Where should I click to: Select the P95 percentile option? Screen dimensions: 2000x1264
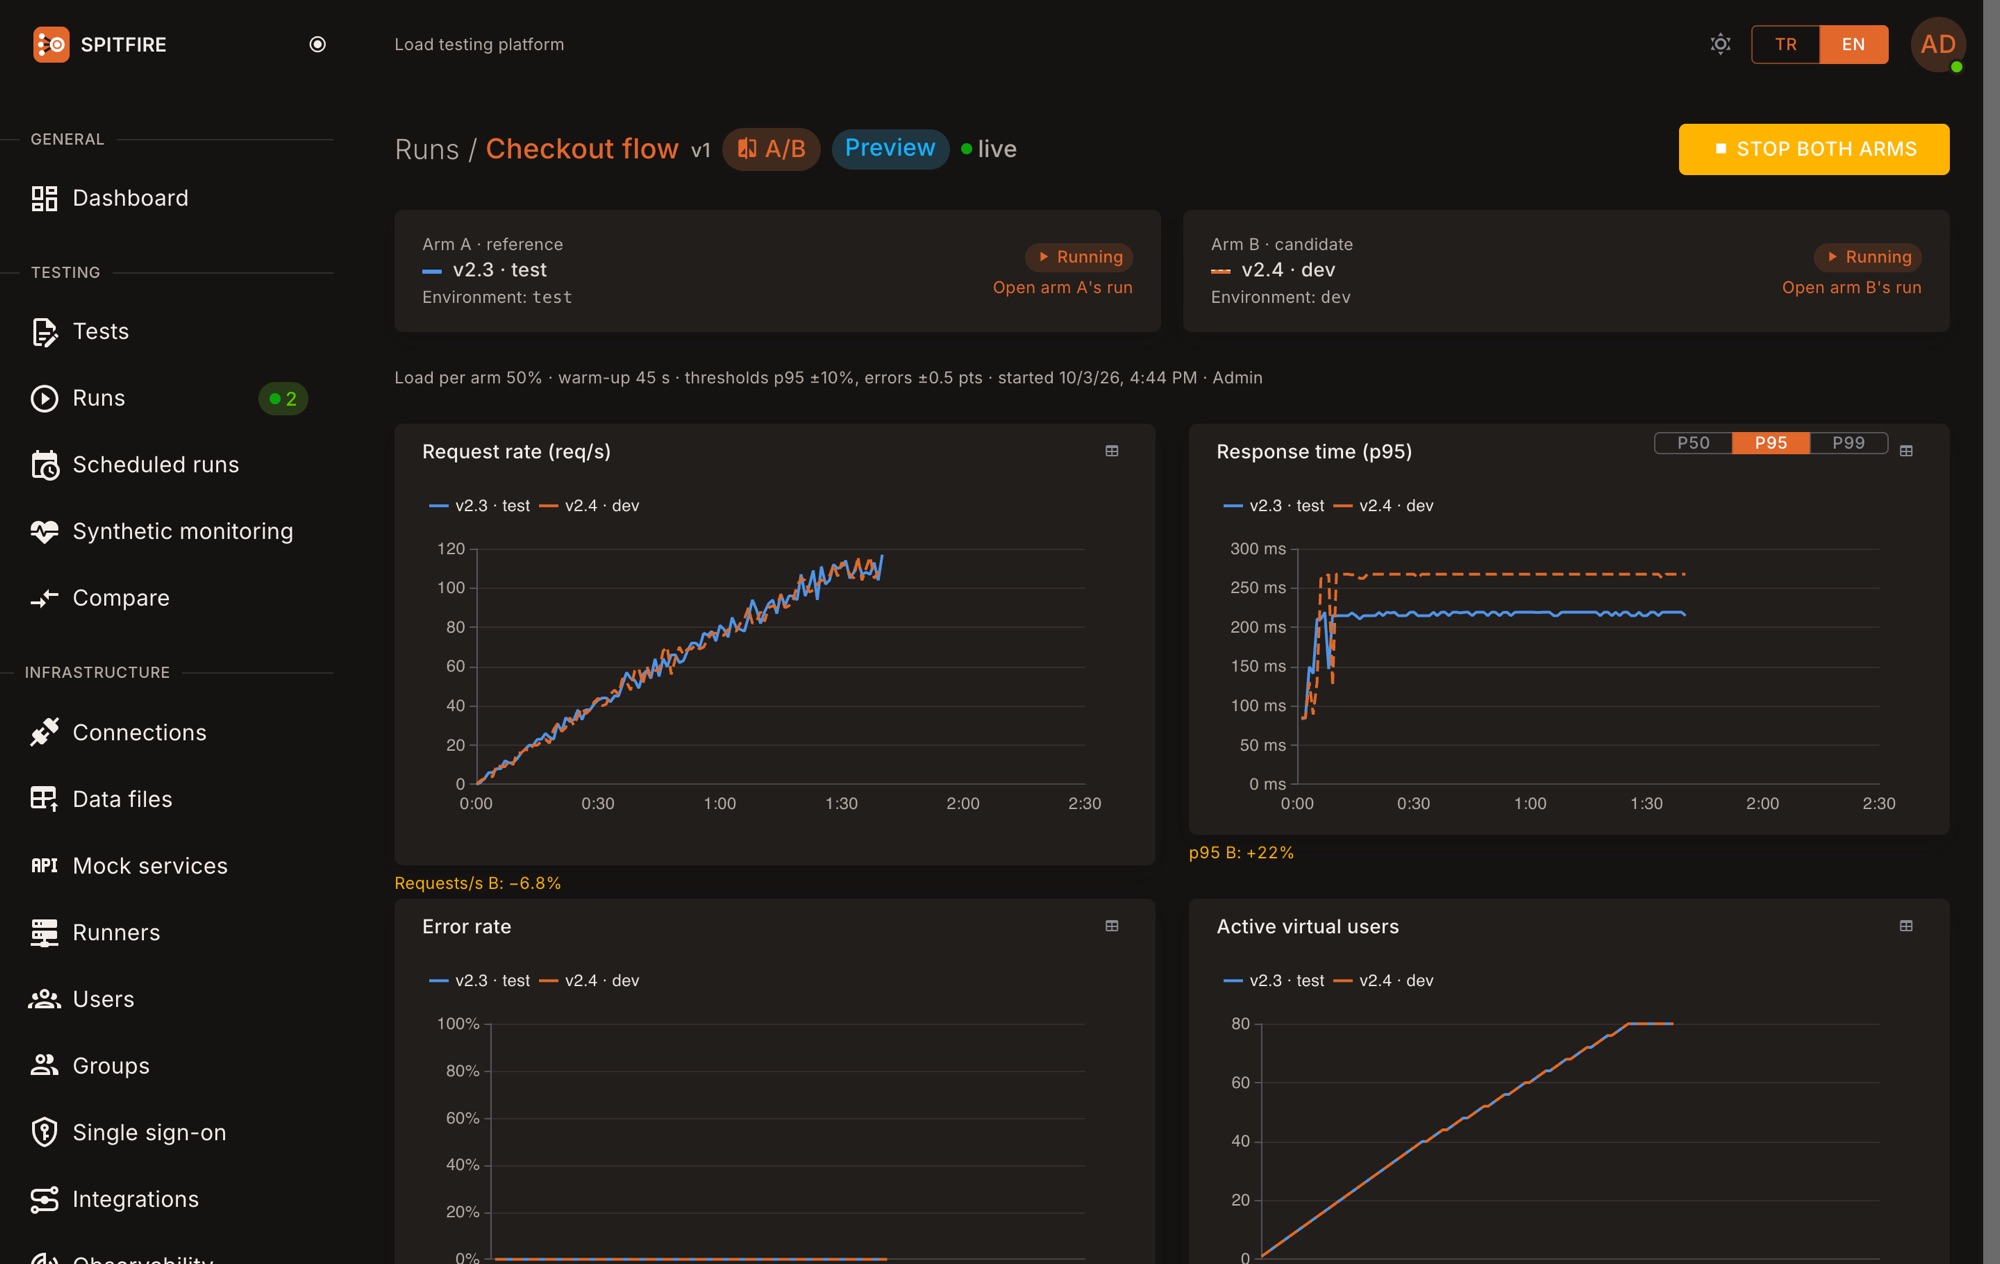pos(1770,442)
